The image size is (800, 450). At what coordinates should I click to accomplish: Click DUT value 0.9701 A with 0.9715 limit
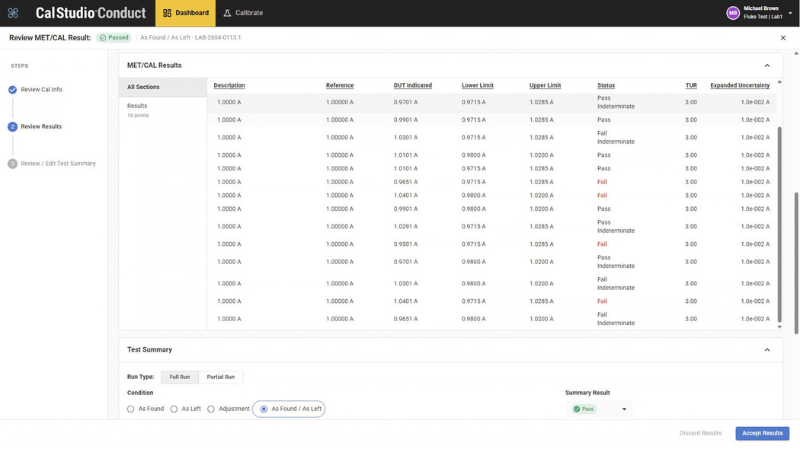coord(406,102)
